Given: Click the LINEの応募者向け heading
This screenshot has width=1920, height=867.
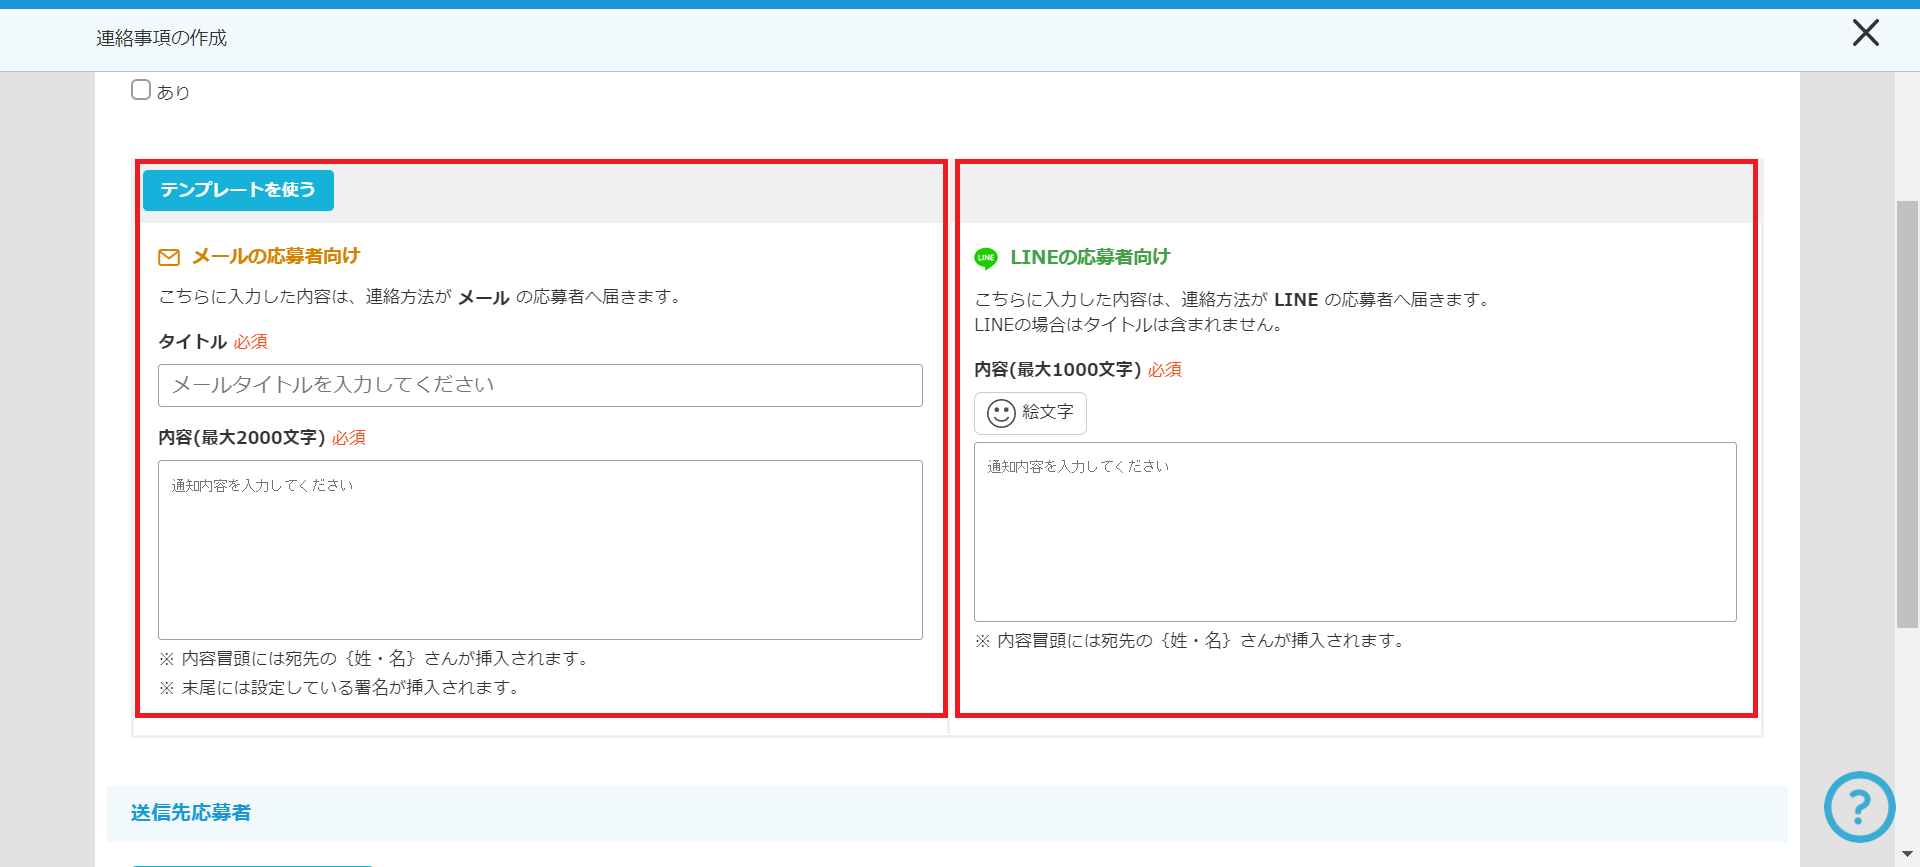Looking at the screenshot, I should click(x=1090, y=257).
